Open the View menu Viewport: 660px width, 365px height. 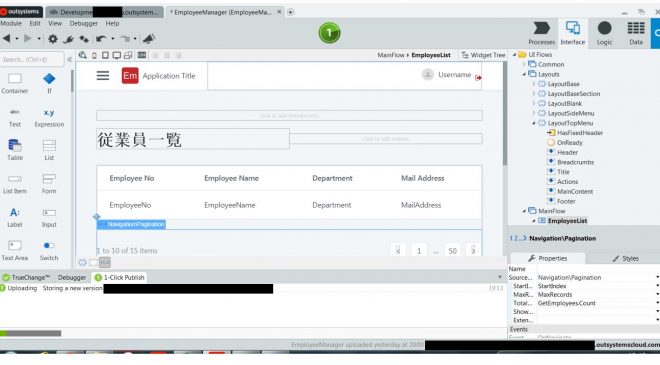pyautogui.click(x=55, y=24)
